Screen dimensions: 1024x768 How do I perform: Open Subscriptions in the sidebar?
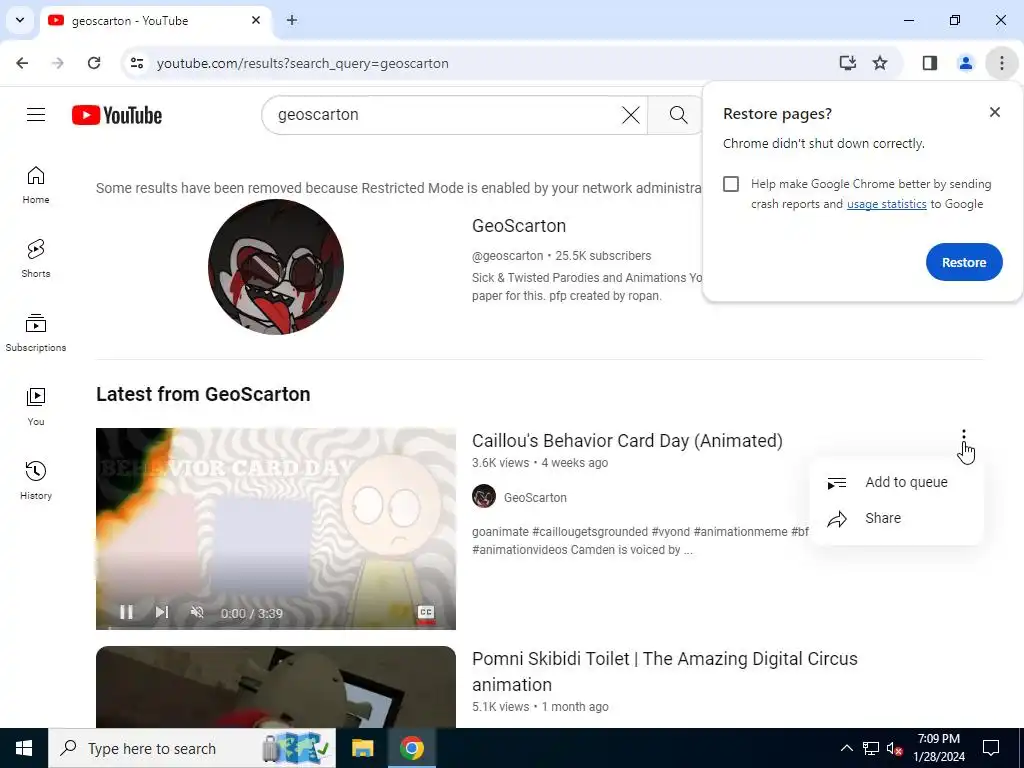tap(36, 333)
